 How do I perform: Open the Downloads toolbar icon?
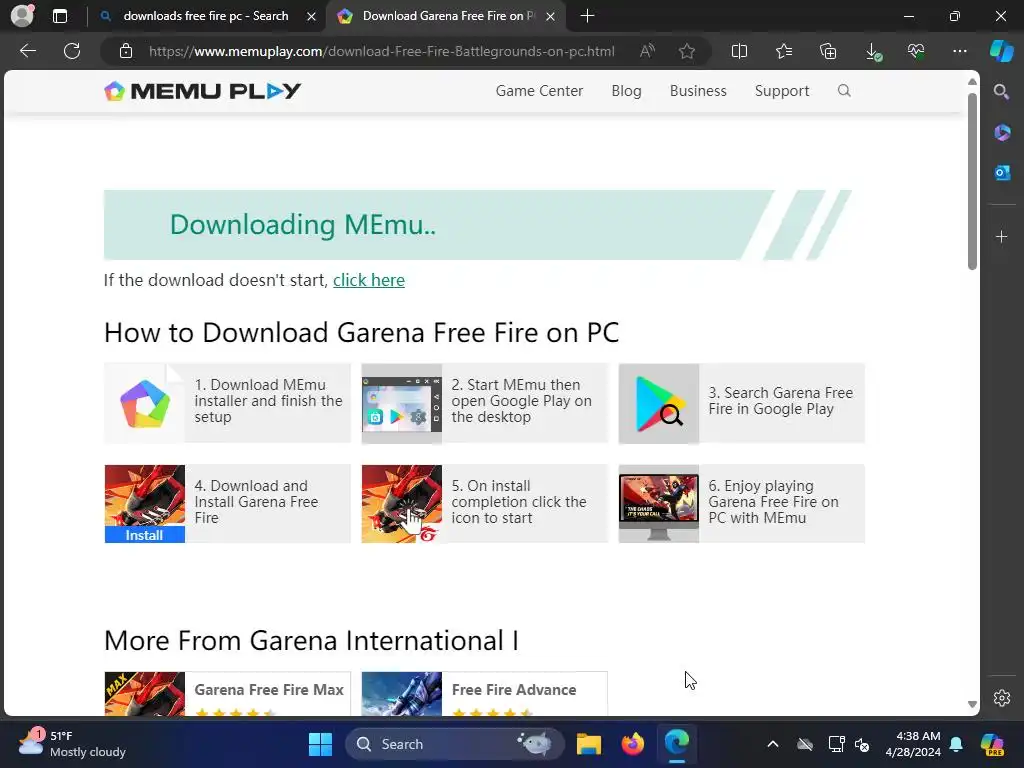pos(872,52)
